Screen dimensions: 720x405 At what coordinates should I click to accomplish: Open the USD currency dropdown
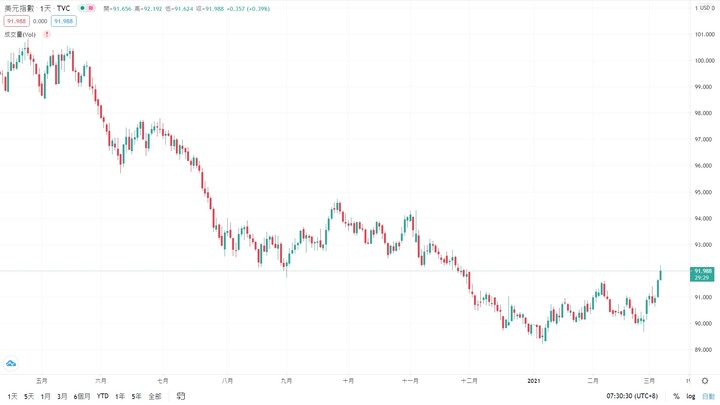tap(704, 8)
